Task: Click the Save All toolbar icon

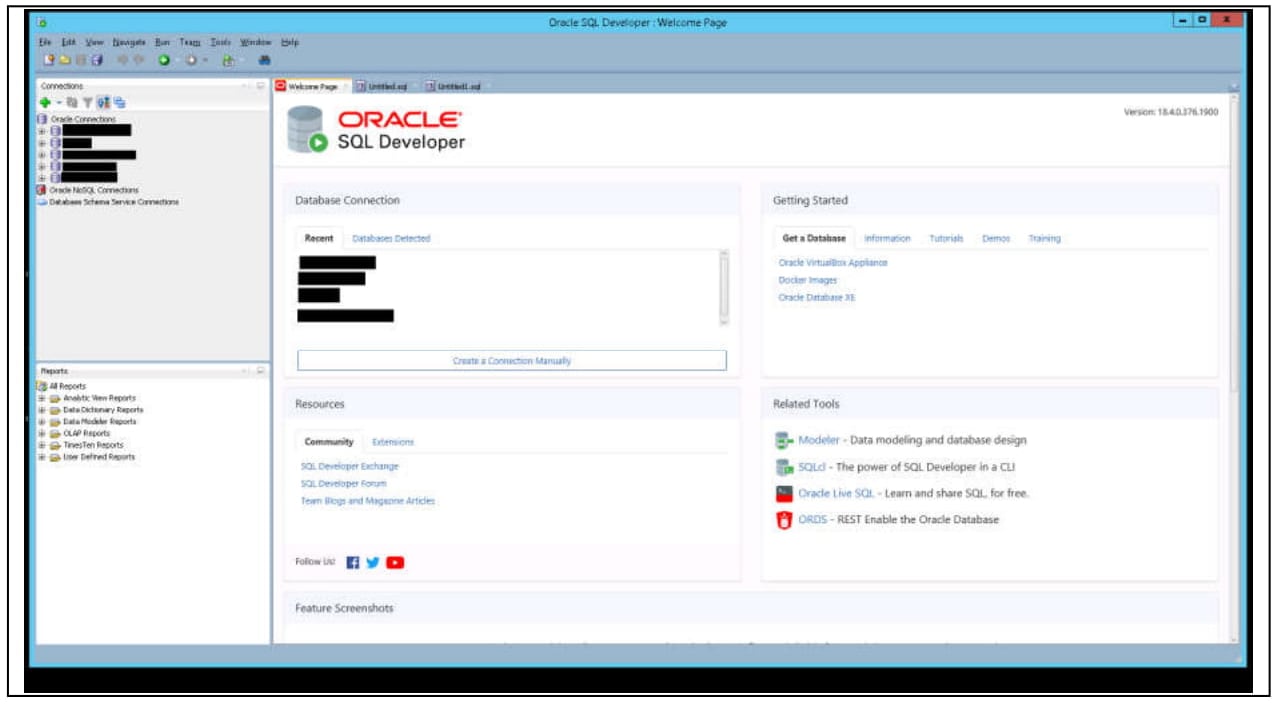Action: point(97,60)
